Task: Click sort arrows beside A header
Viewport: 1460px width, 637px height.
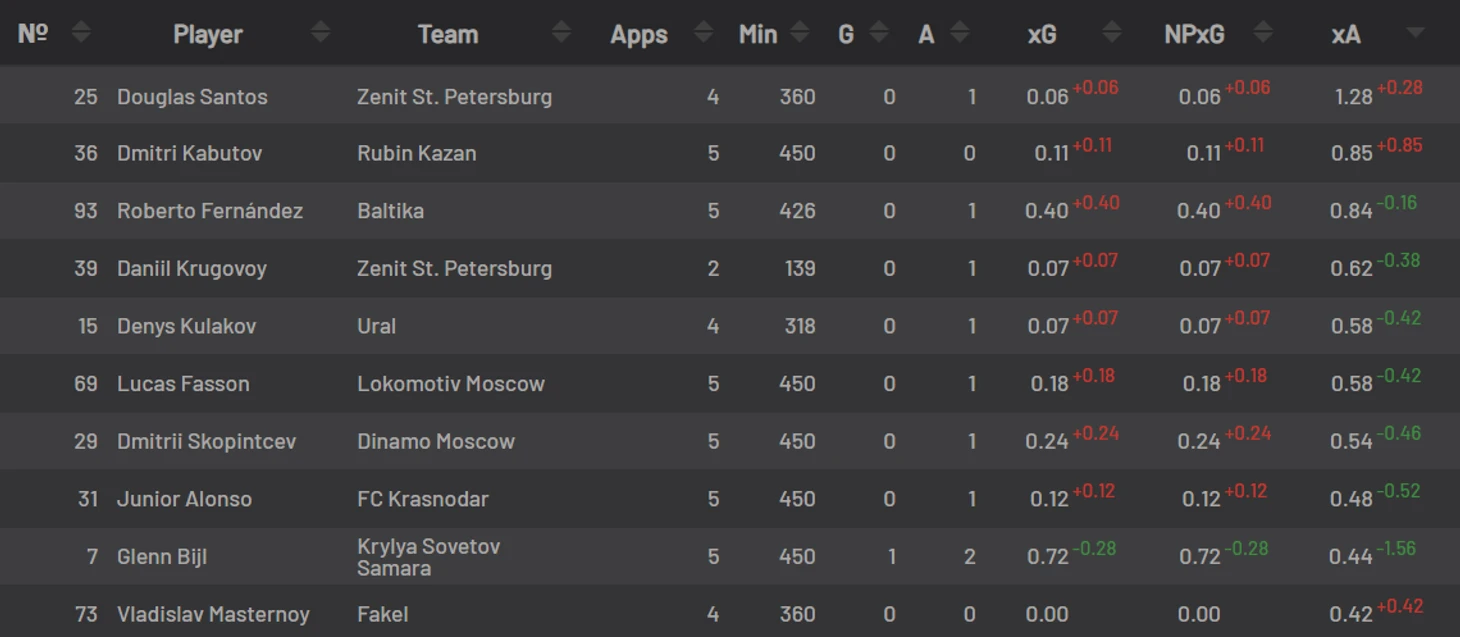Action: pyautogui.click(x=960, y=33)
